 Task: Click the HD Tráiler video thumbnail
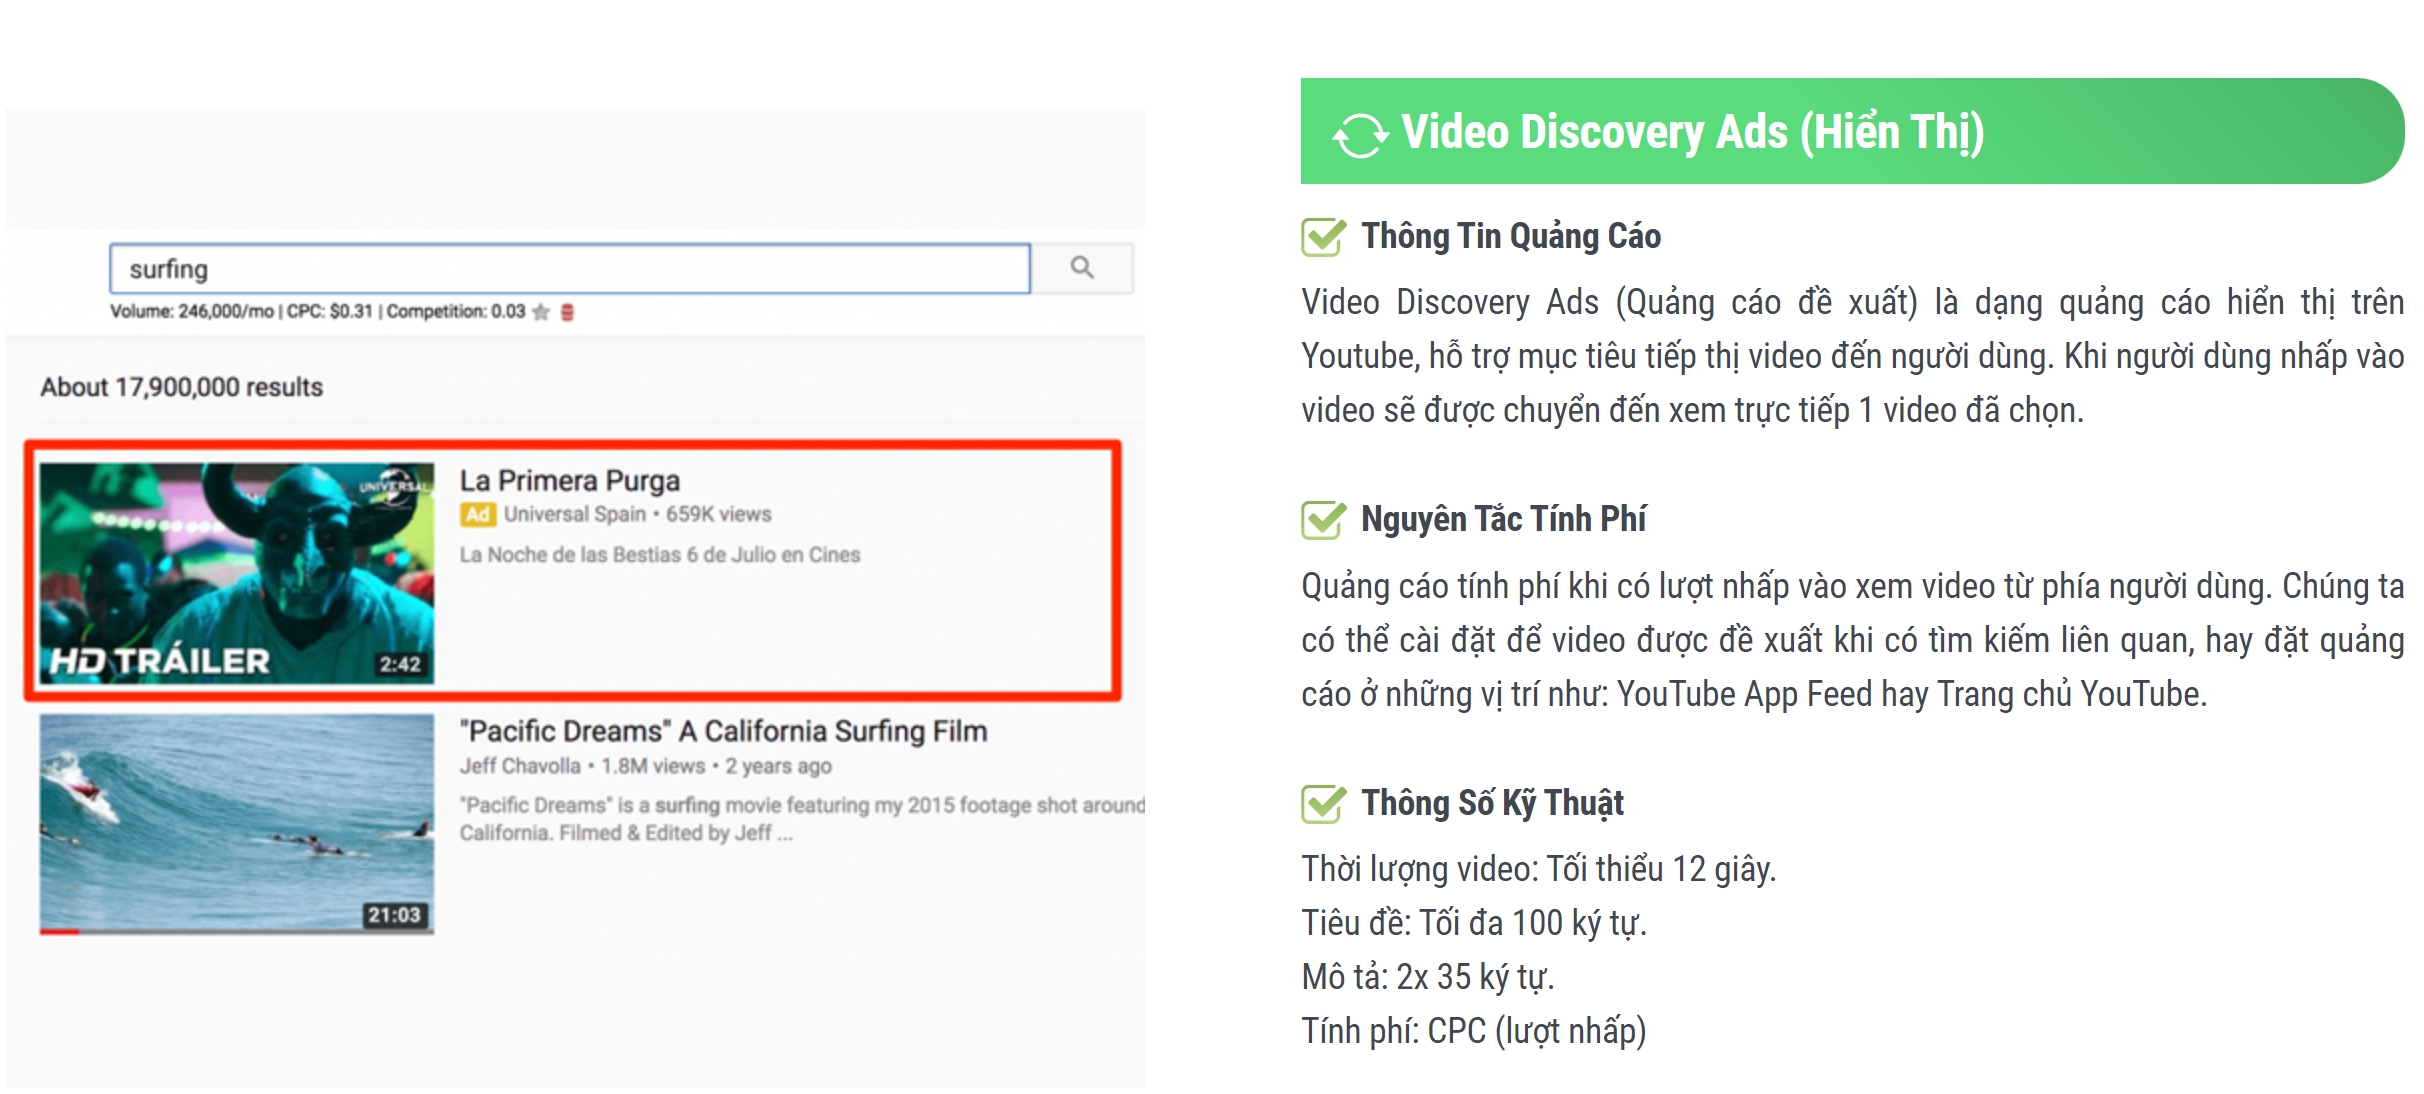click(x=237, y=573)
